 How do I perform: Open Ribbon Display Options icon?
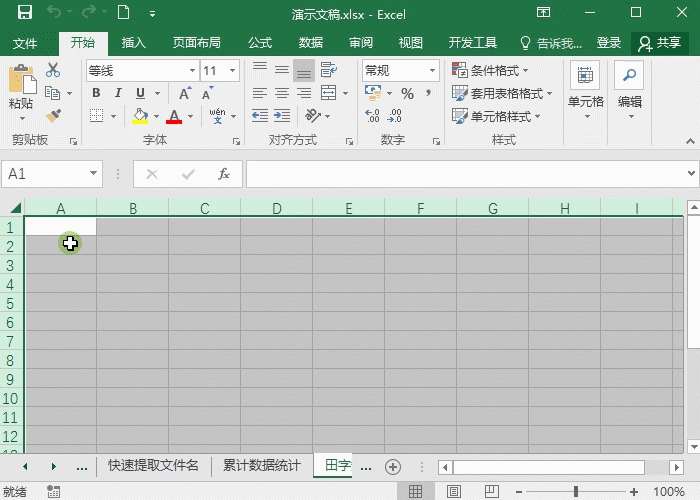(x=543, y=12)
